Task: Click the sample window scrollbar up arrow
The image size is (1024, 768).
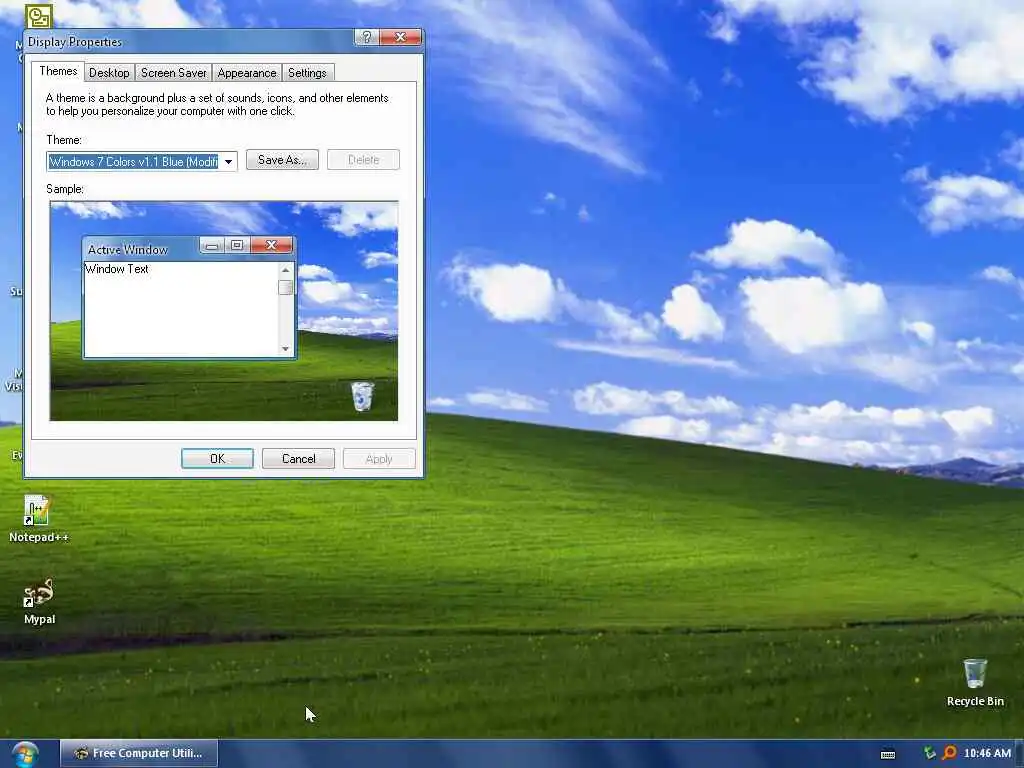Action: (285, 270)
